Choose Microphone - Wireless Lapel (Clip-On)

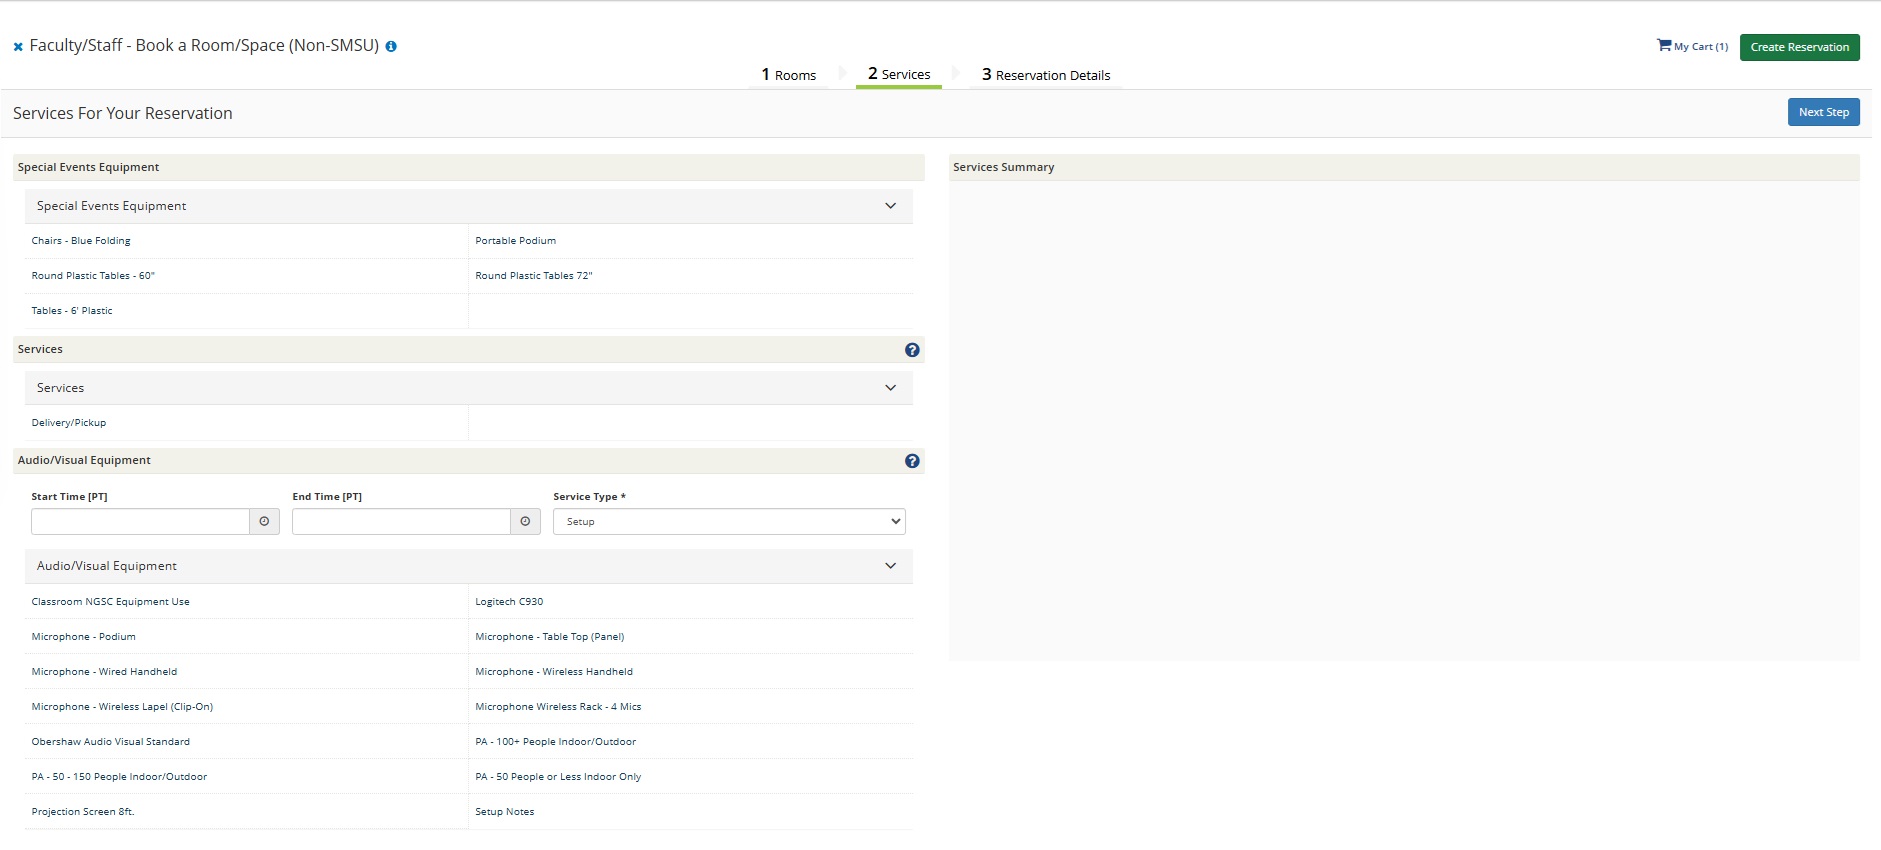[122, 707]
